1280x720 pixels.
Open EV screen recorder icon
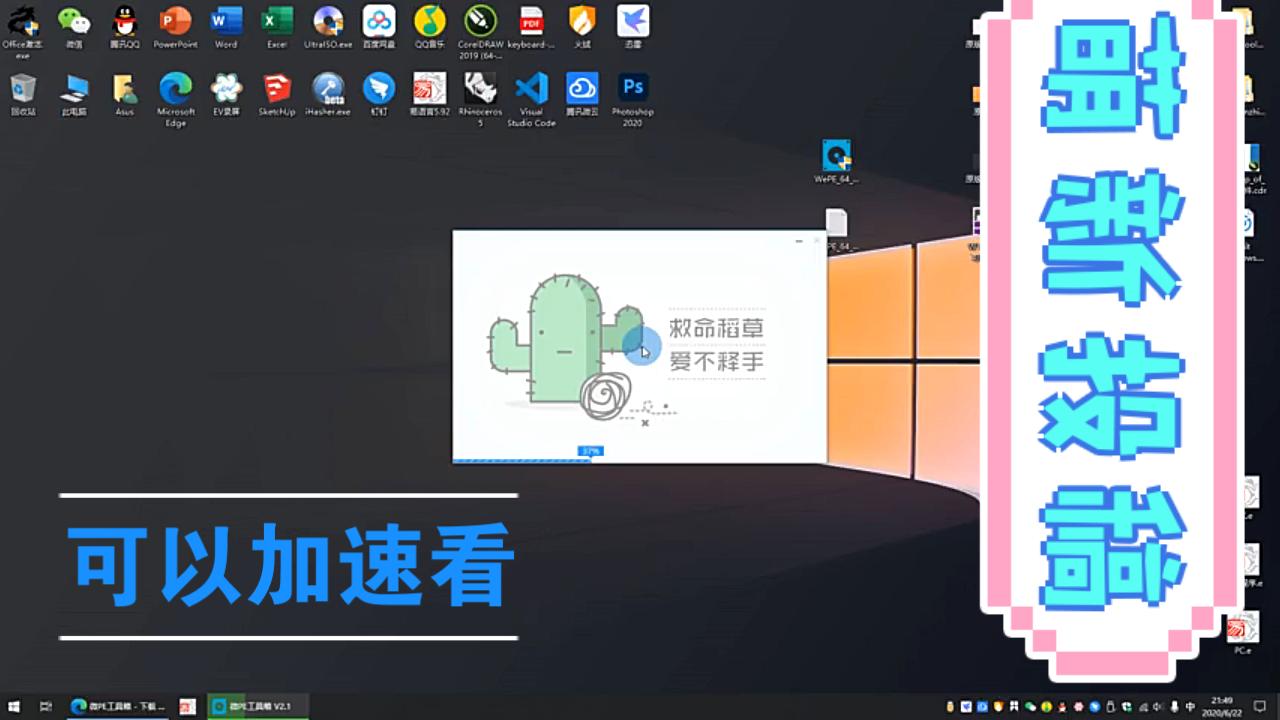[226, 95]
